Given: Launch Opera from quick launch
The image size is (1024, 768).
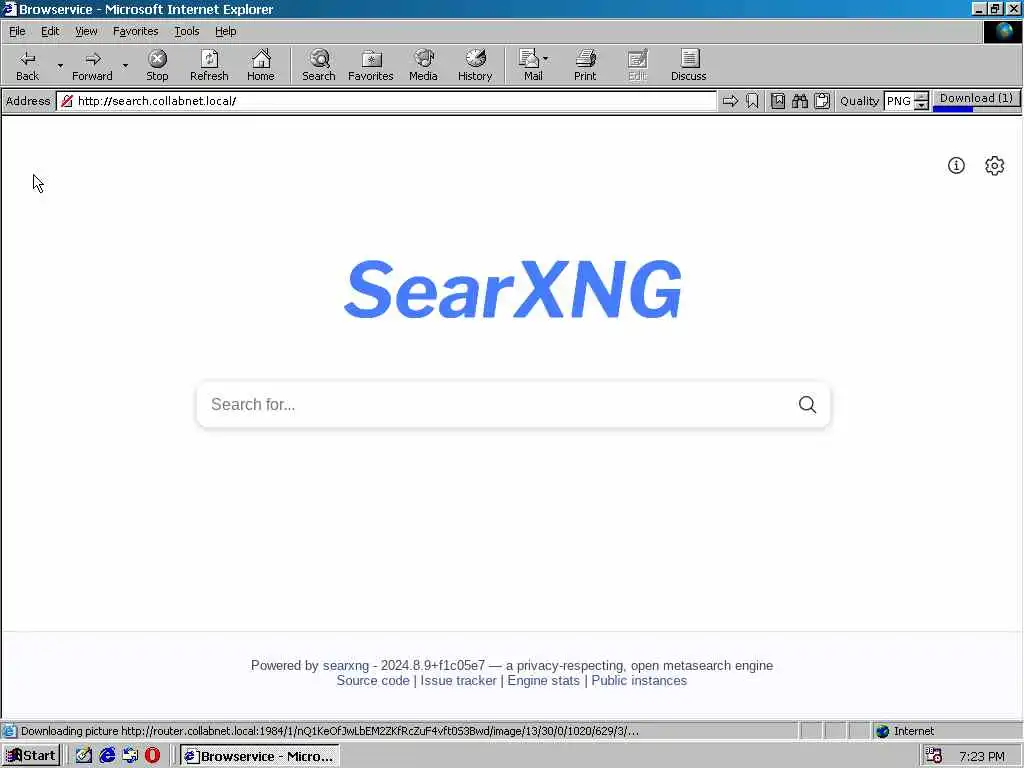Looking at the screenshot, I should pyautogui.click(x=152, y=756).
